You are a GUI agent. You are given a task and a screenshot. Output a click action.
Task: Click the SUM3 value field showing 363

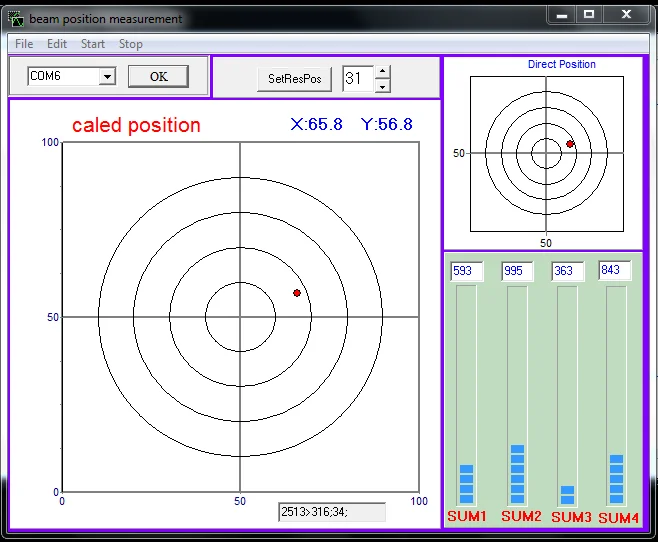567,272
